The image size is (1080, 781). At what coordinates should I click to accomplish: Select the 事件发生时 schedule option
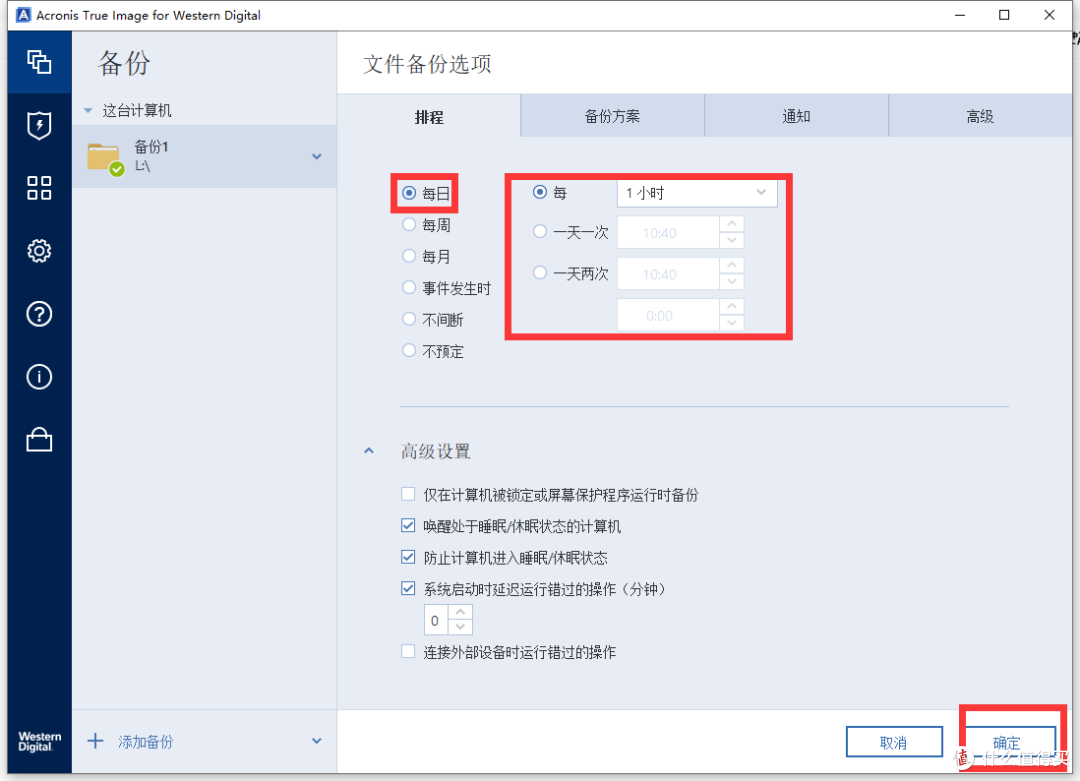coord(409,288)
